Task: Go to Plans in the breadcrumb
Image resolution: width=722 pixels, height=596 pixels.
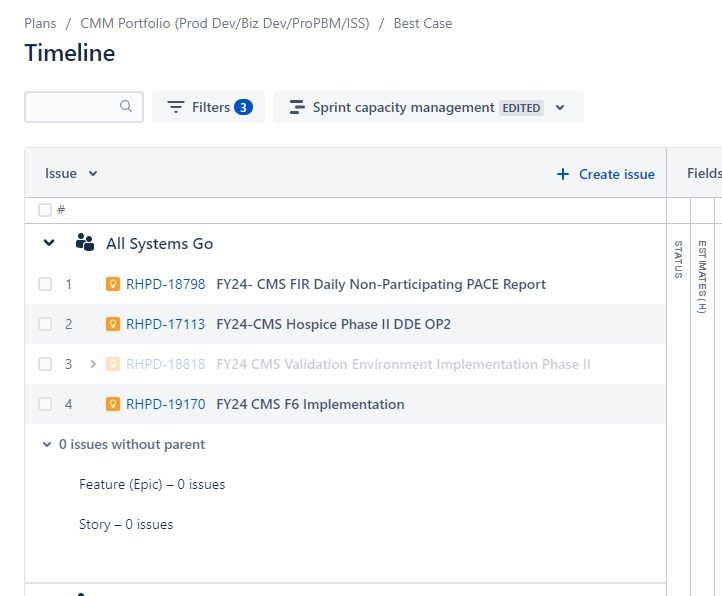Action: (40, 23)
